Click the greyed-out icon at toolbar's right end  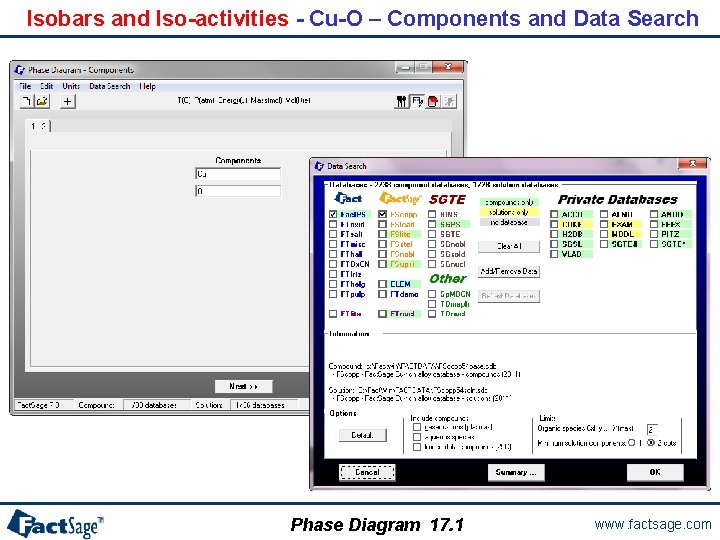(x=449, y=101)
